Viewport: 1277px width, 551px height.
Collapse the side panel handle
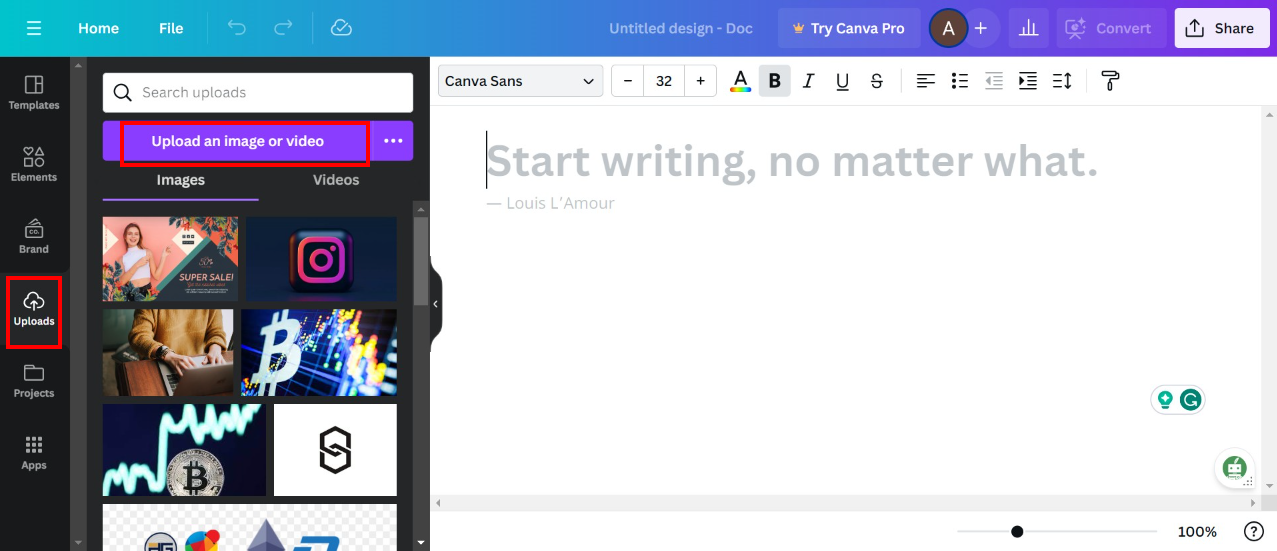point(435,304)
